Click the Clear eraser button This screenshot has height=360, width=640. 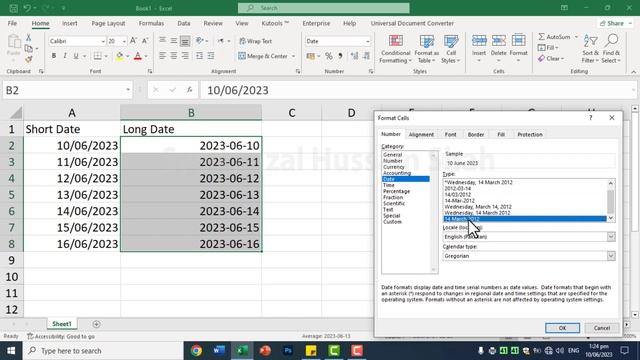click(551, 59)
